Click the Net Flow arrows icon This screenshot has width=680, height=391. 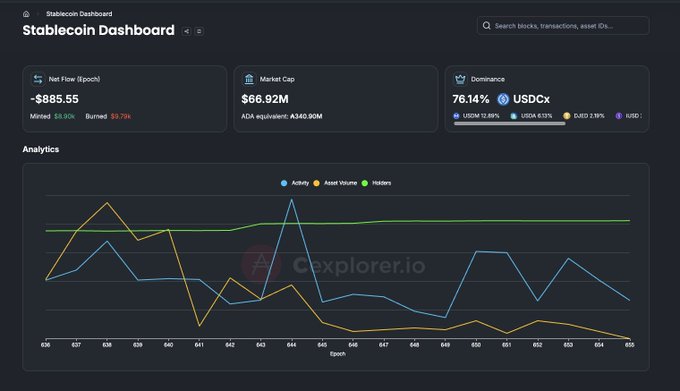click(38, 79)
